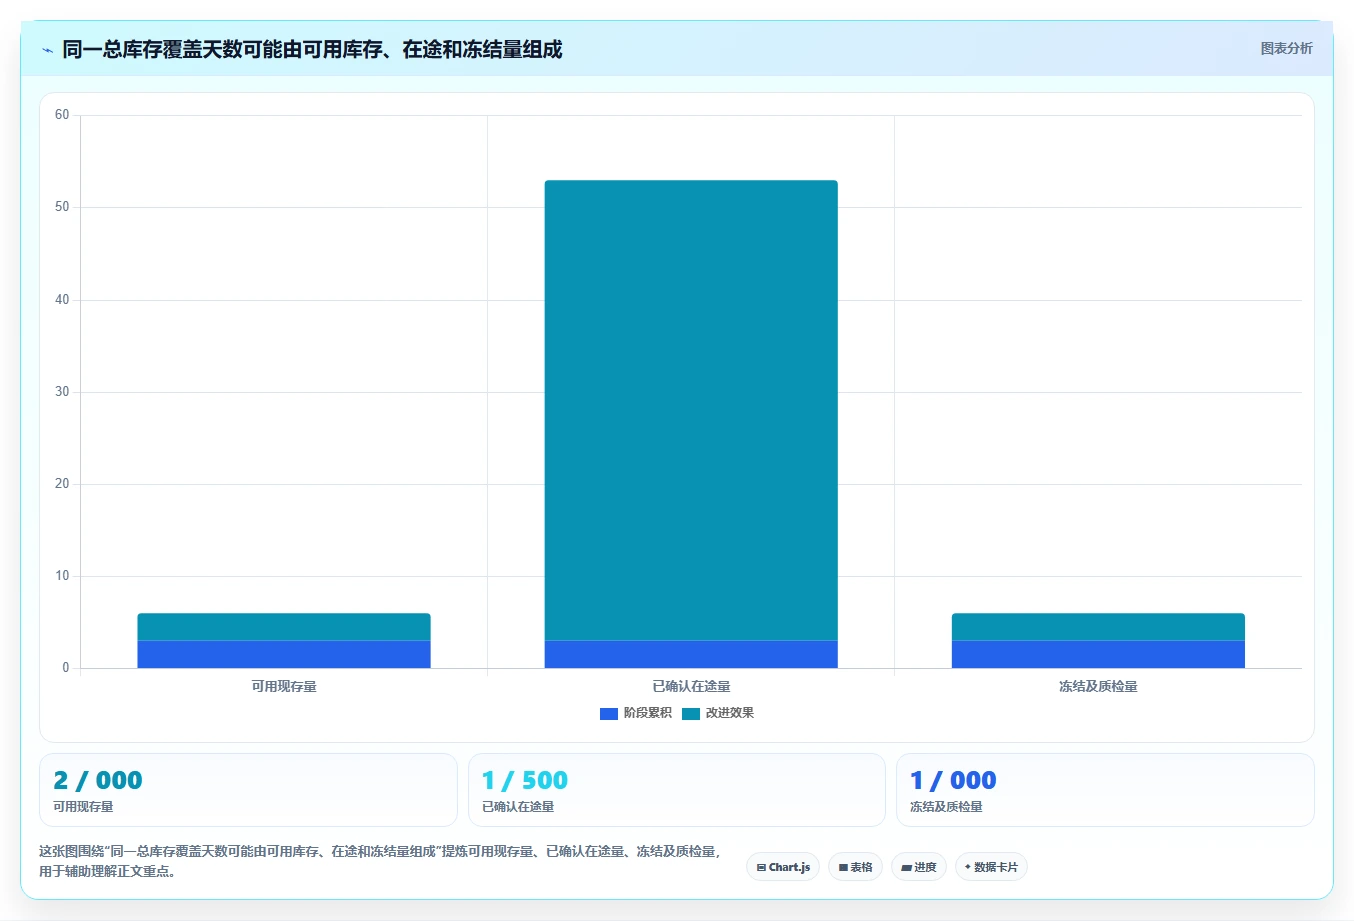
Task: Click the x-axis label 冻结及质检量
Action: (1098, 686)
